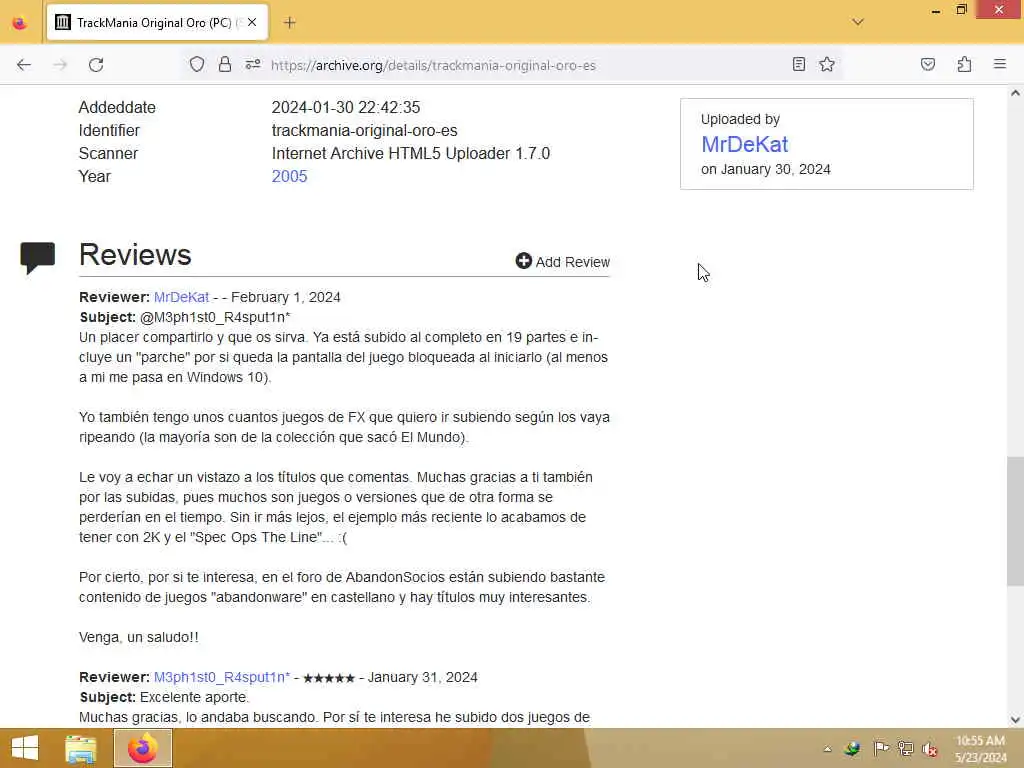
Task: Open reviewer M3ph1st0_R4sput1n* link
Action: coord(222,677)
